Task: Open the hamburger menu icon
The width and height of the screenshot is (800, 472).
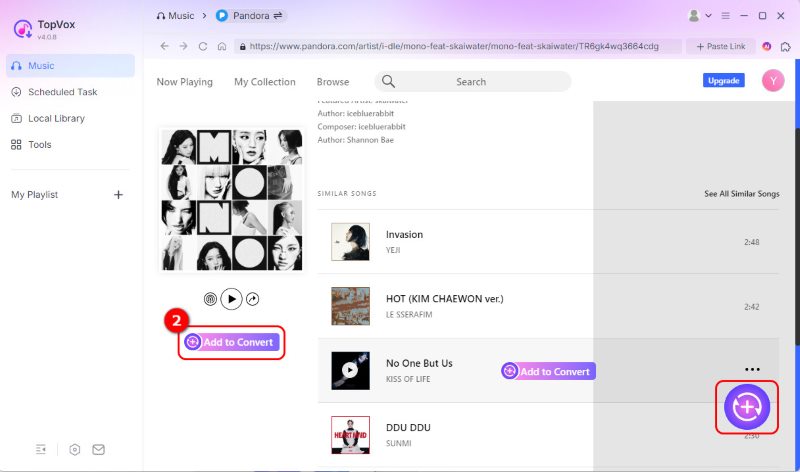Action: [x=726, y=16]
